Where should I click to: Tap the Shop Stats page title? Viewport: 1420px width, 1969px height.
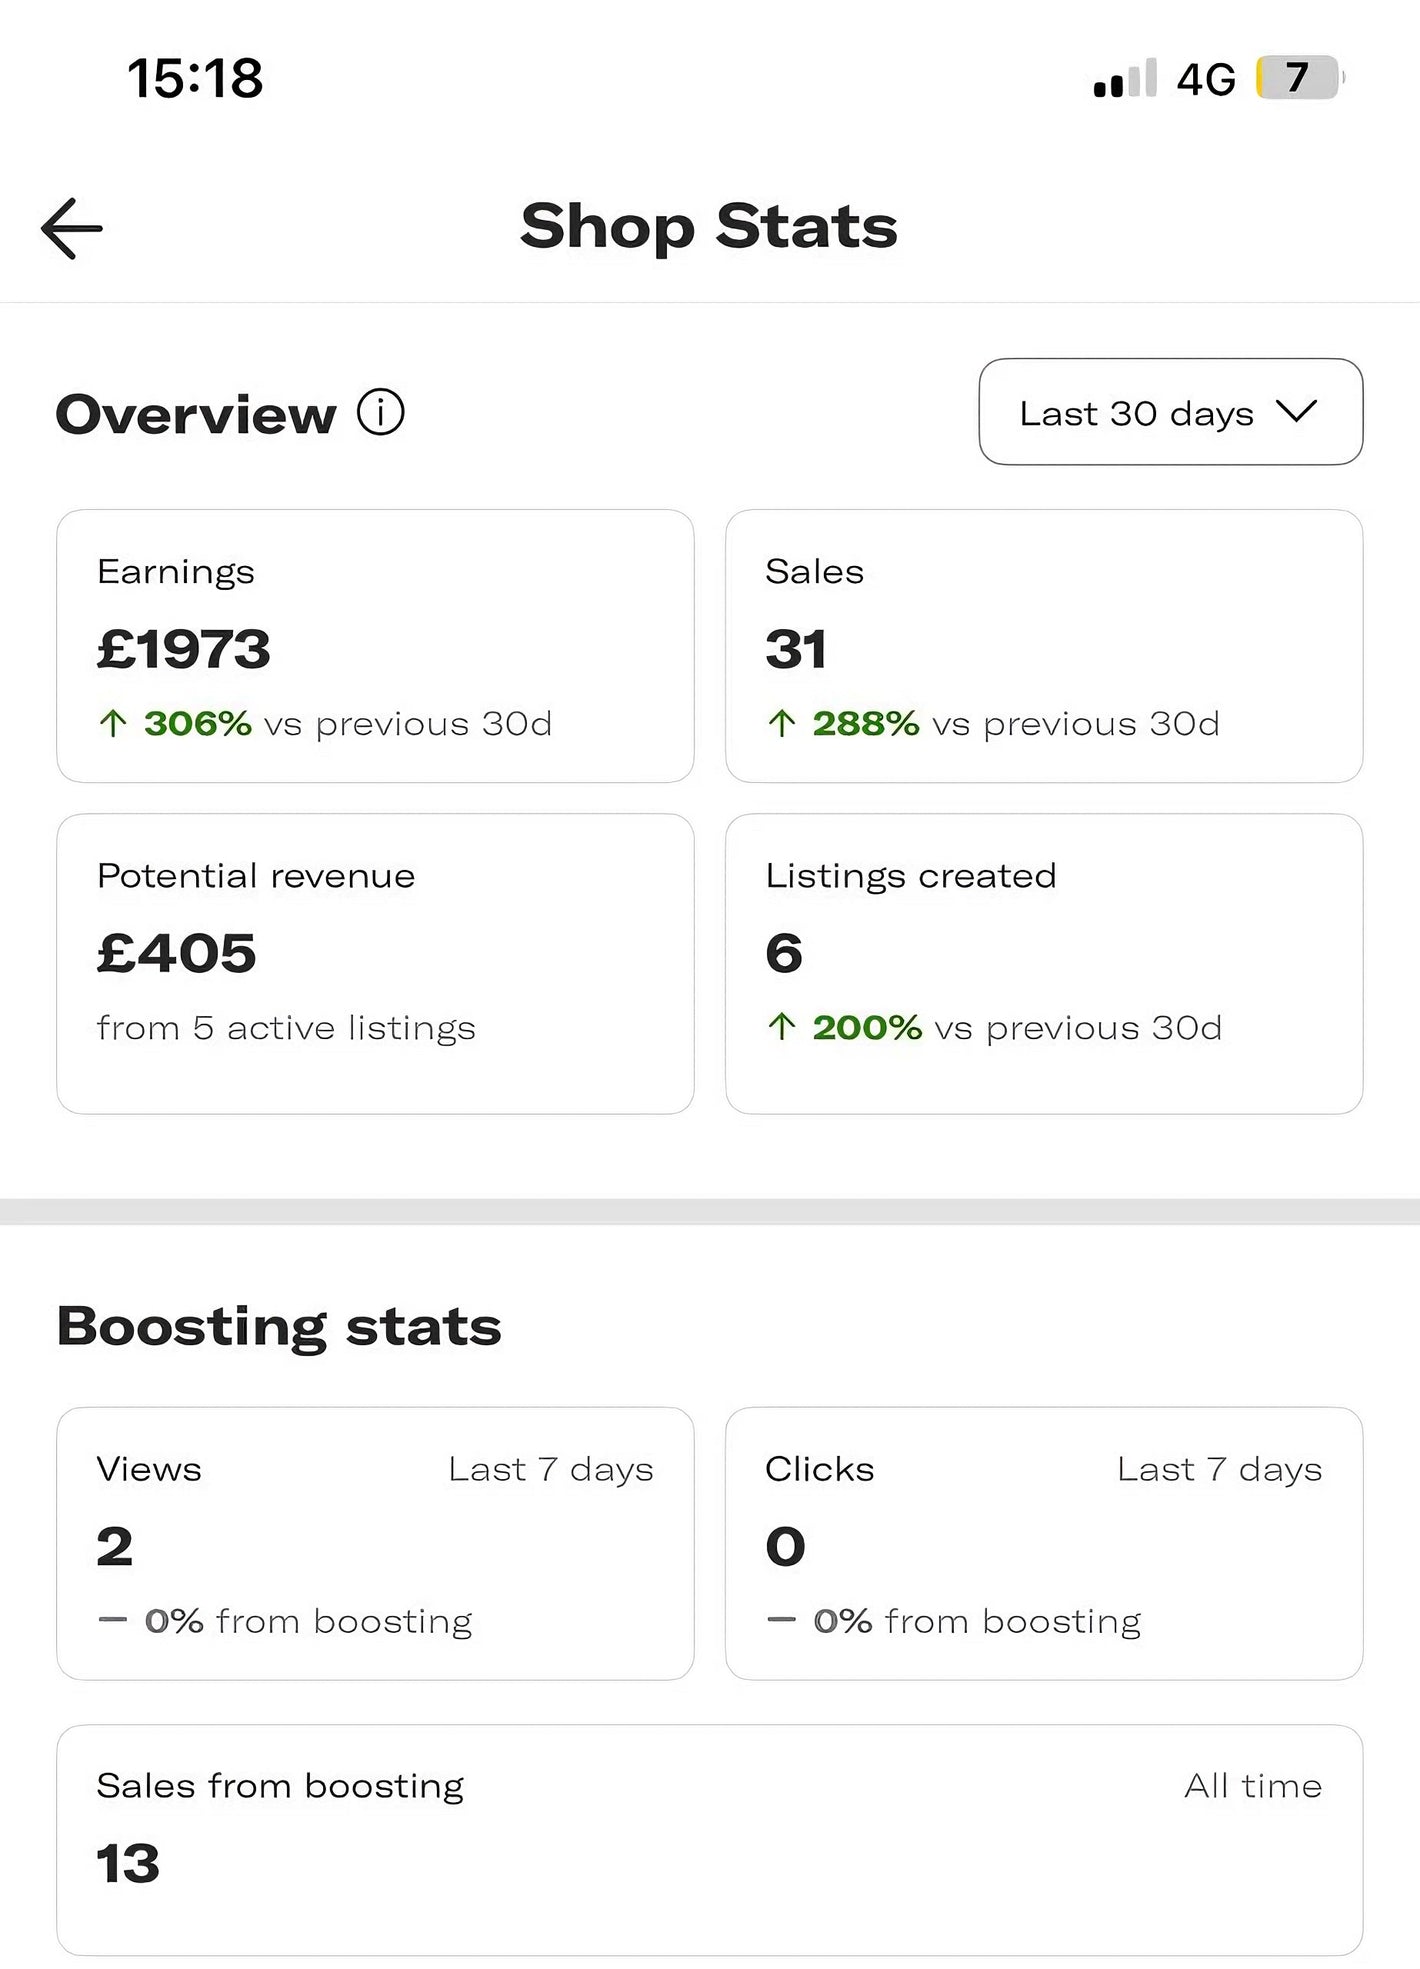709,226
